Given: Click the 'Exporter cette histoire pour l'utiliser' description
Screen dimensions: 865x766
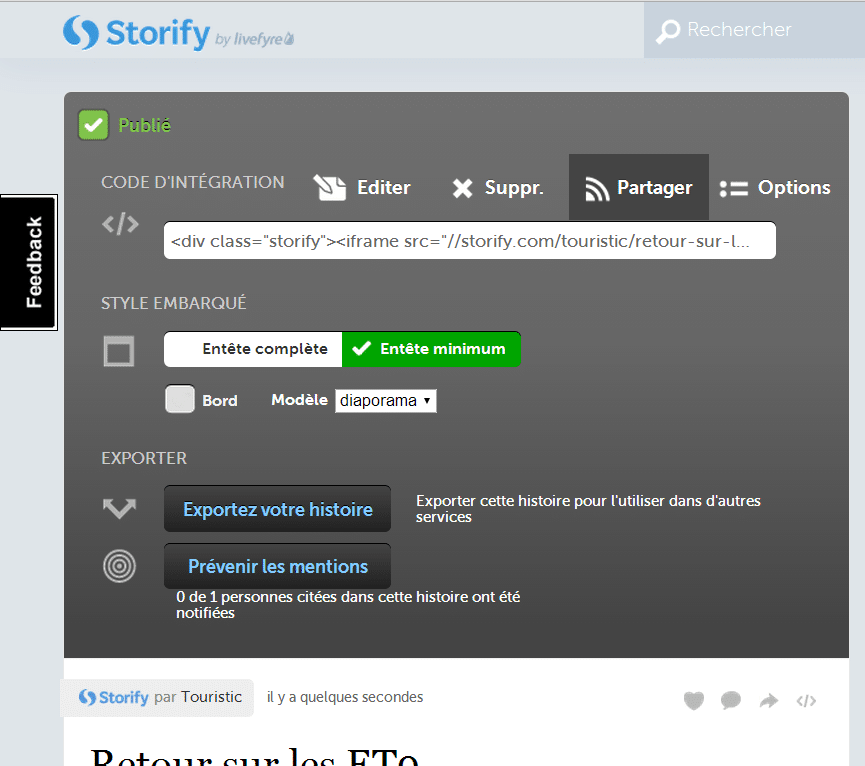Looking at the screenshot, I should (x=588, y=508).
